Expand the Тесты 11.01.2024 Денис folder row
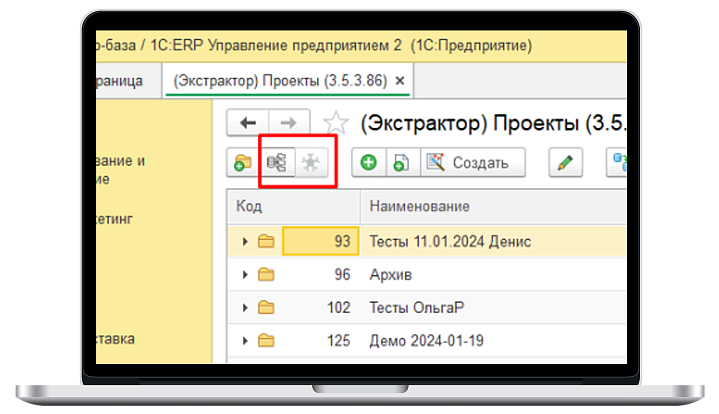The width and height of the screenshot is (719, 414). [x=244, y=241]
